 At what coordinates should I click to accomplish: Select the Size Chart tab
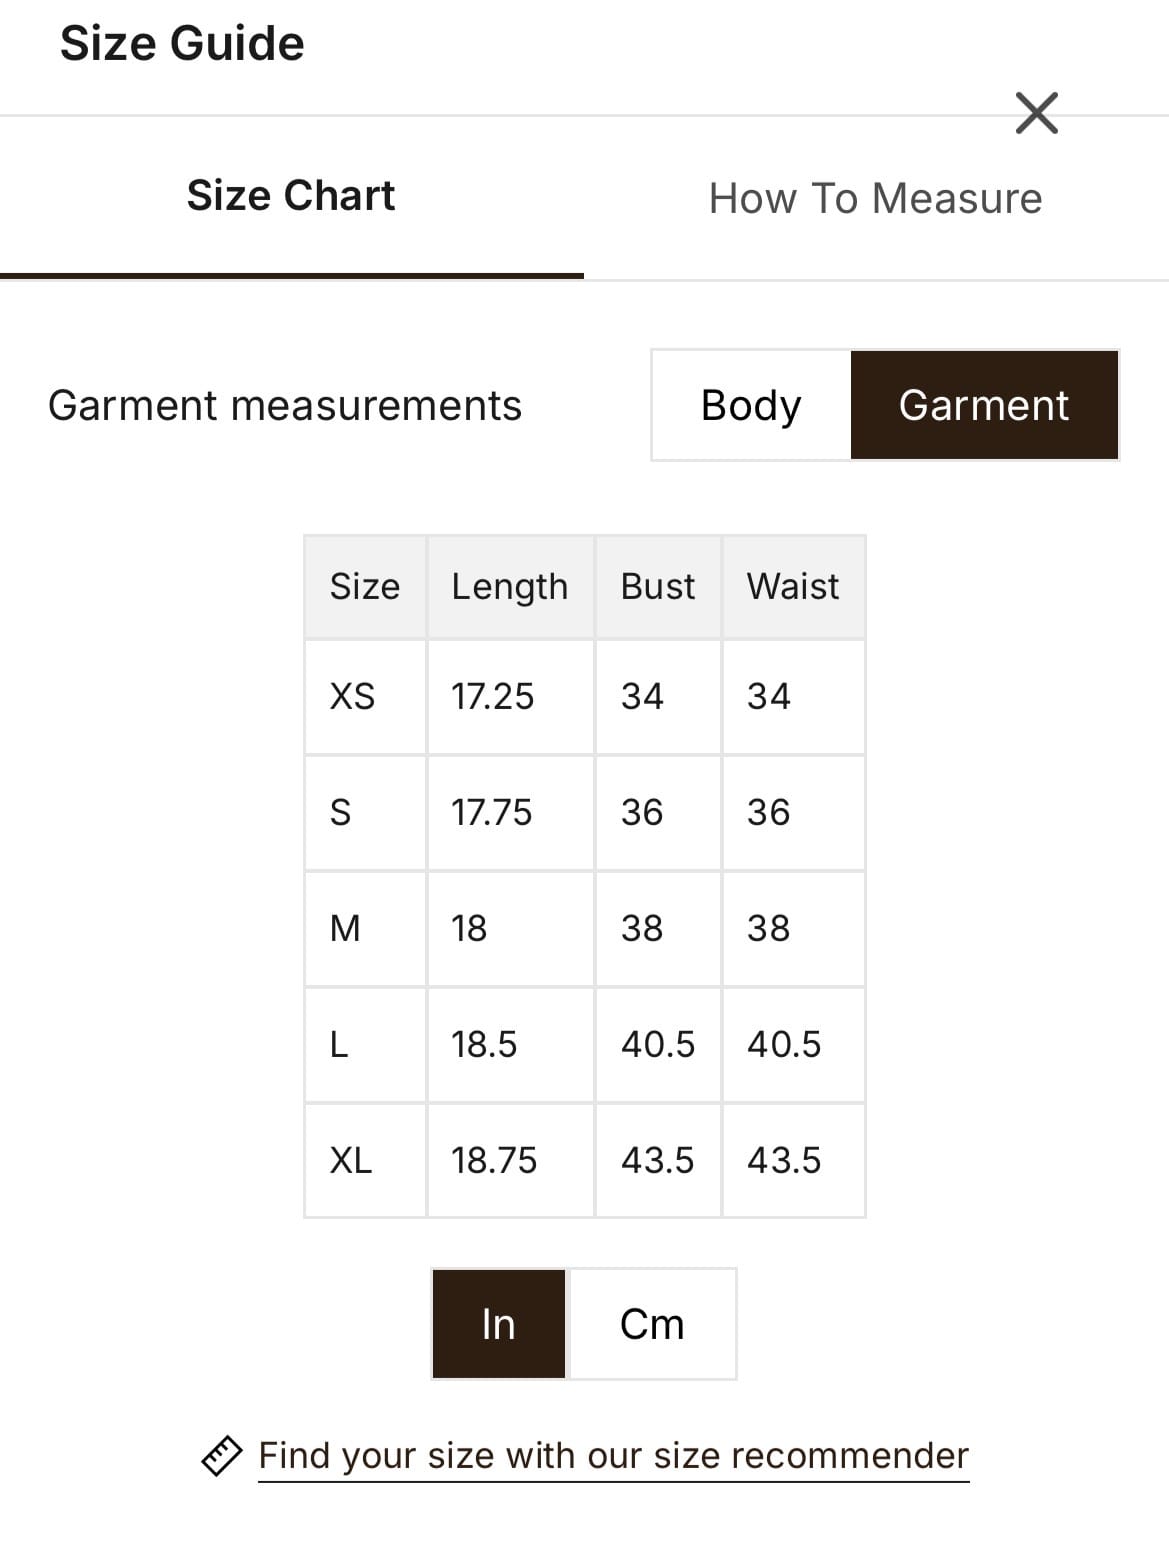click(291, 196)
